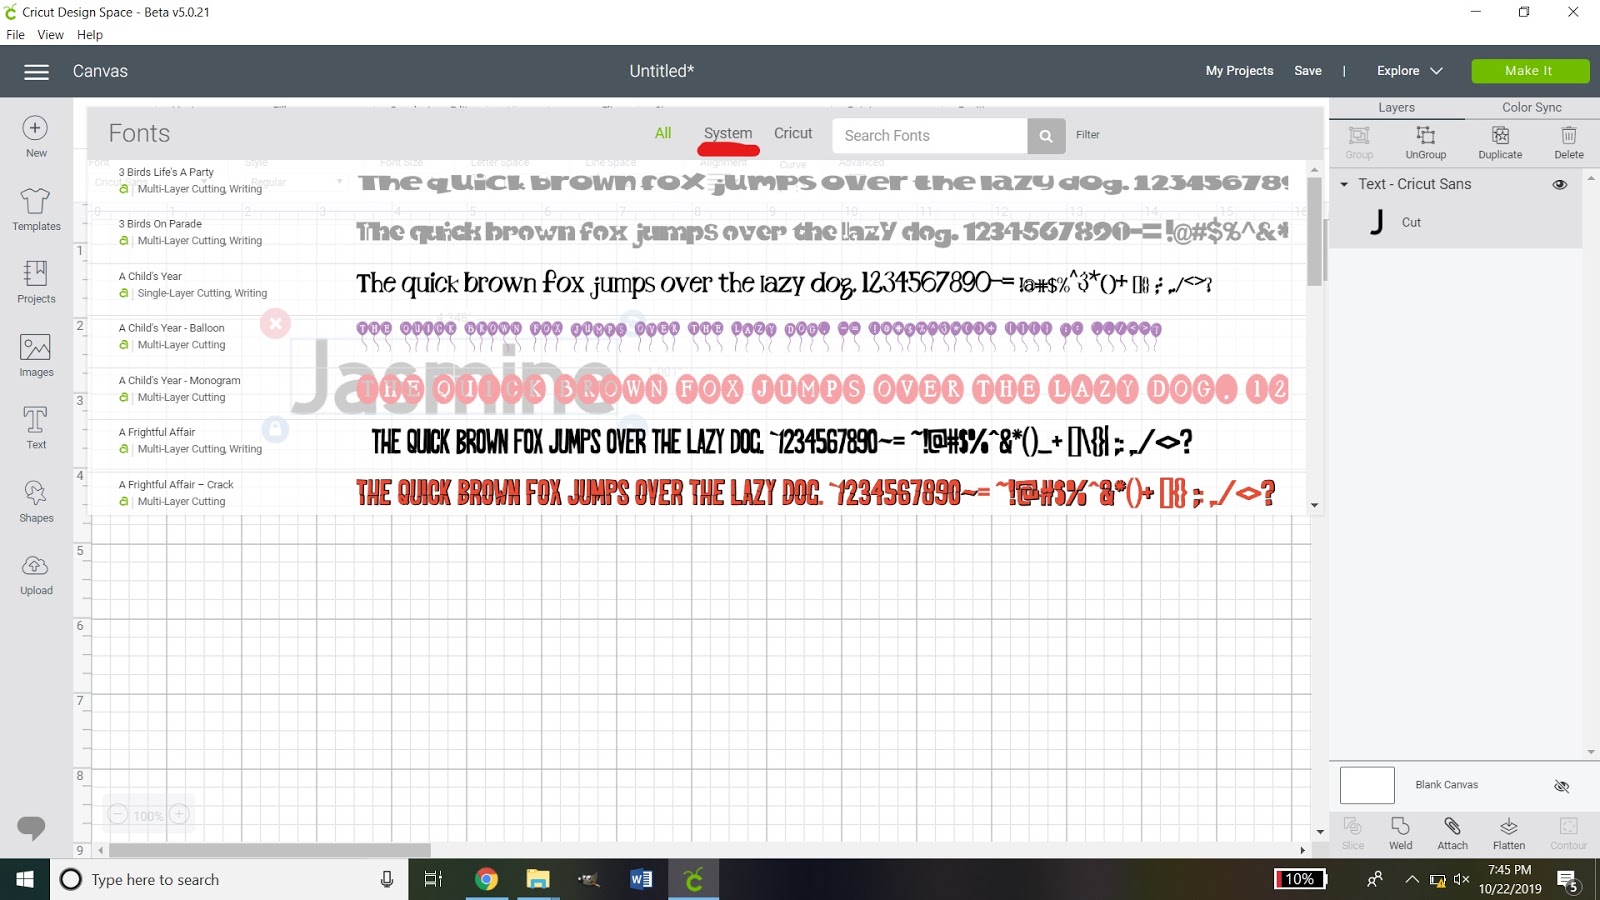Screen dimensions: 1600x900
Task: Click the font list scroll down arrow
Action: click(x=1314, y=506)
